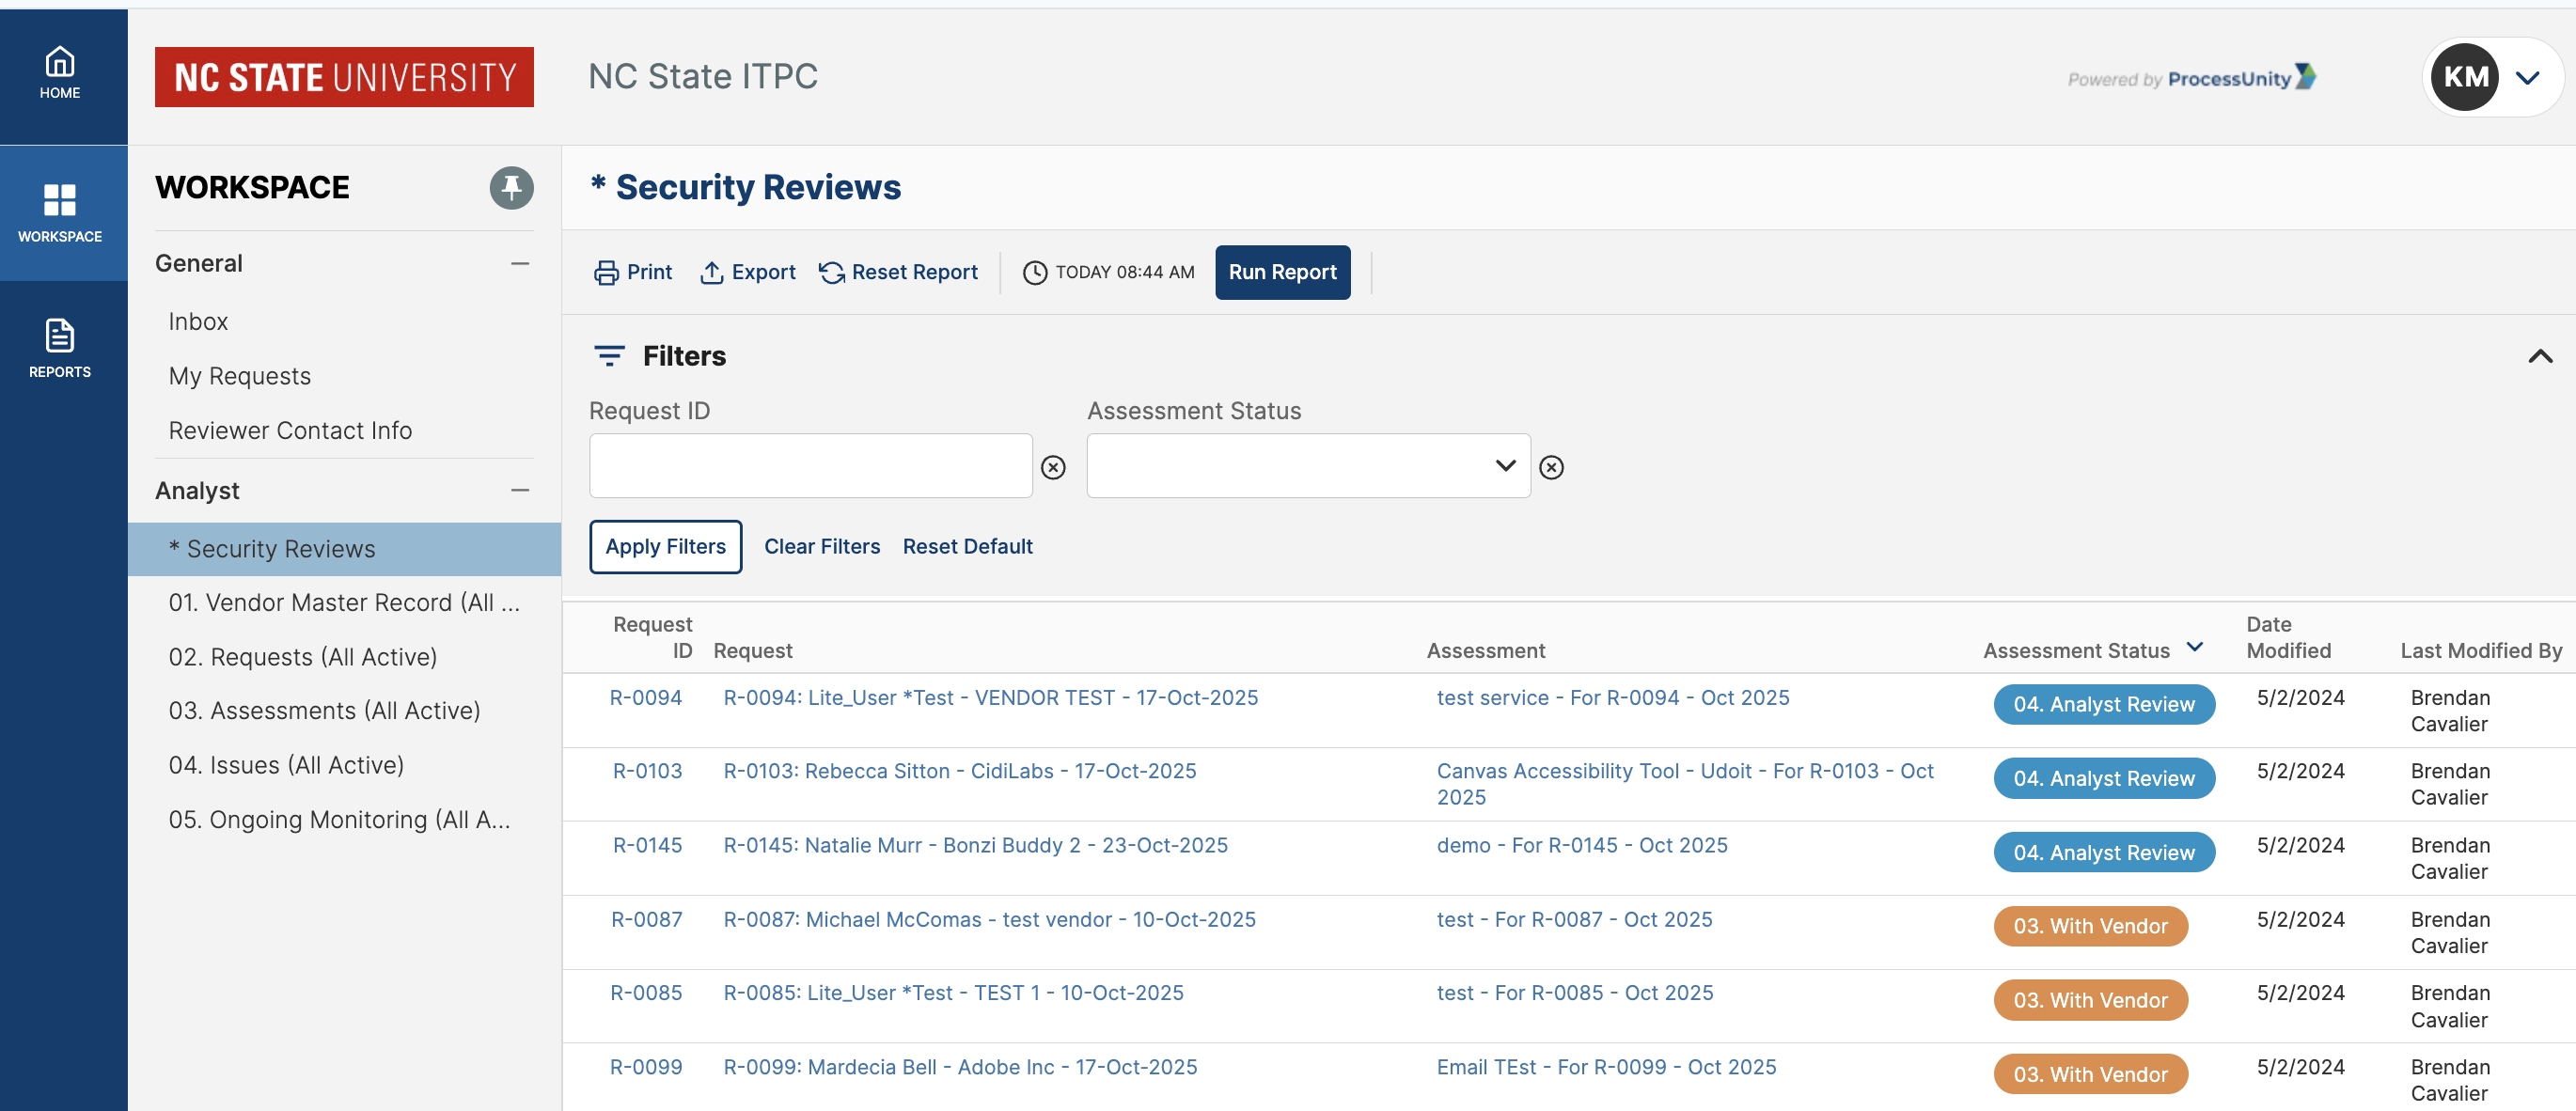The image size is (2576, 1111).
Task: Toggle the workspace panel pin icon
Action: tap(511, 188)
